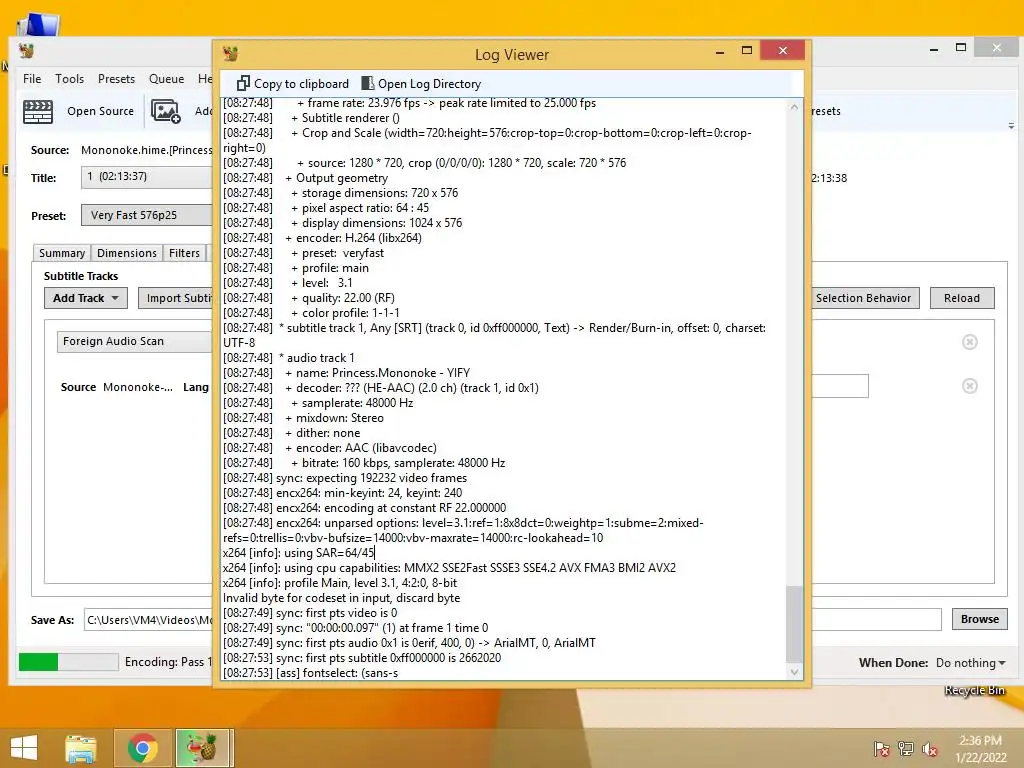
Task: Switch to the Dimensions tab
Action: pyautogui.click(x=127, y=253)
